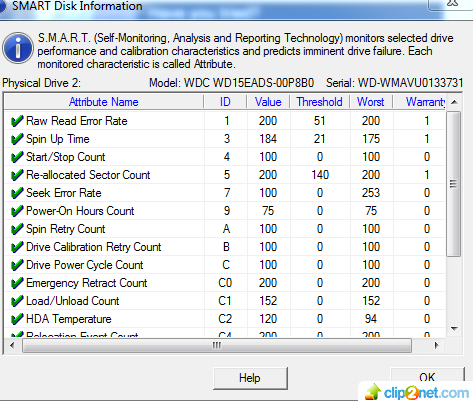Sort by Value column header

pyautogui.click(x=268, y=102)
